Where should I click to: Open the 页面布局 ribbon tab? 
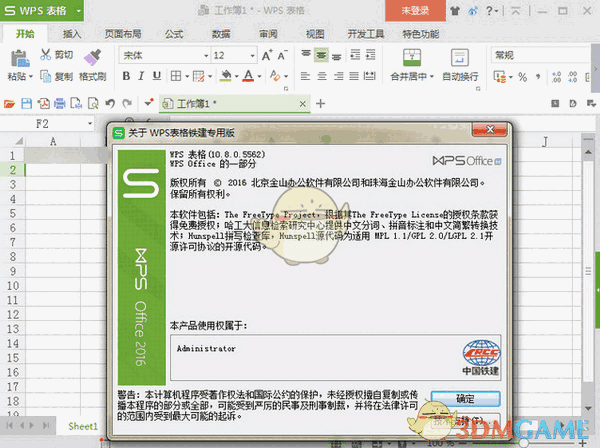123,34
